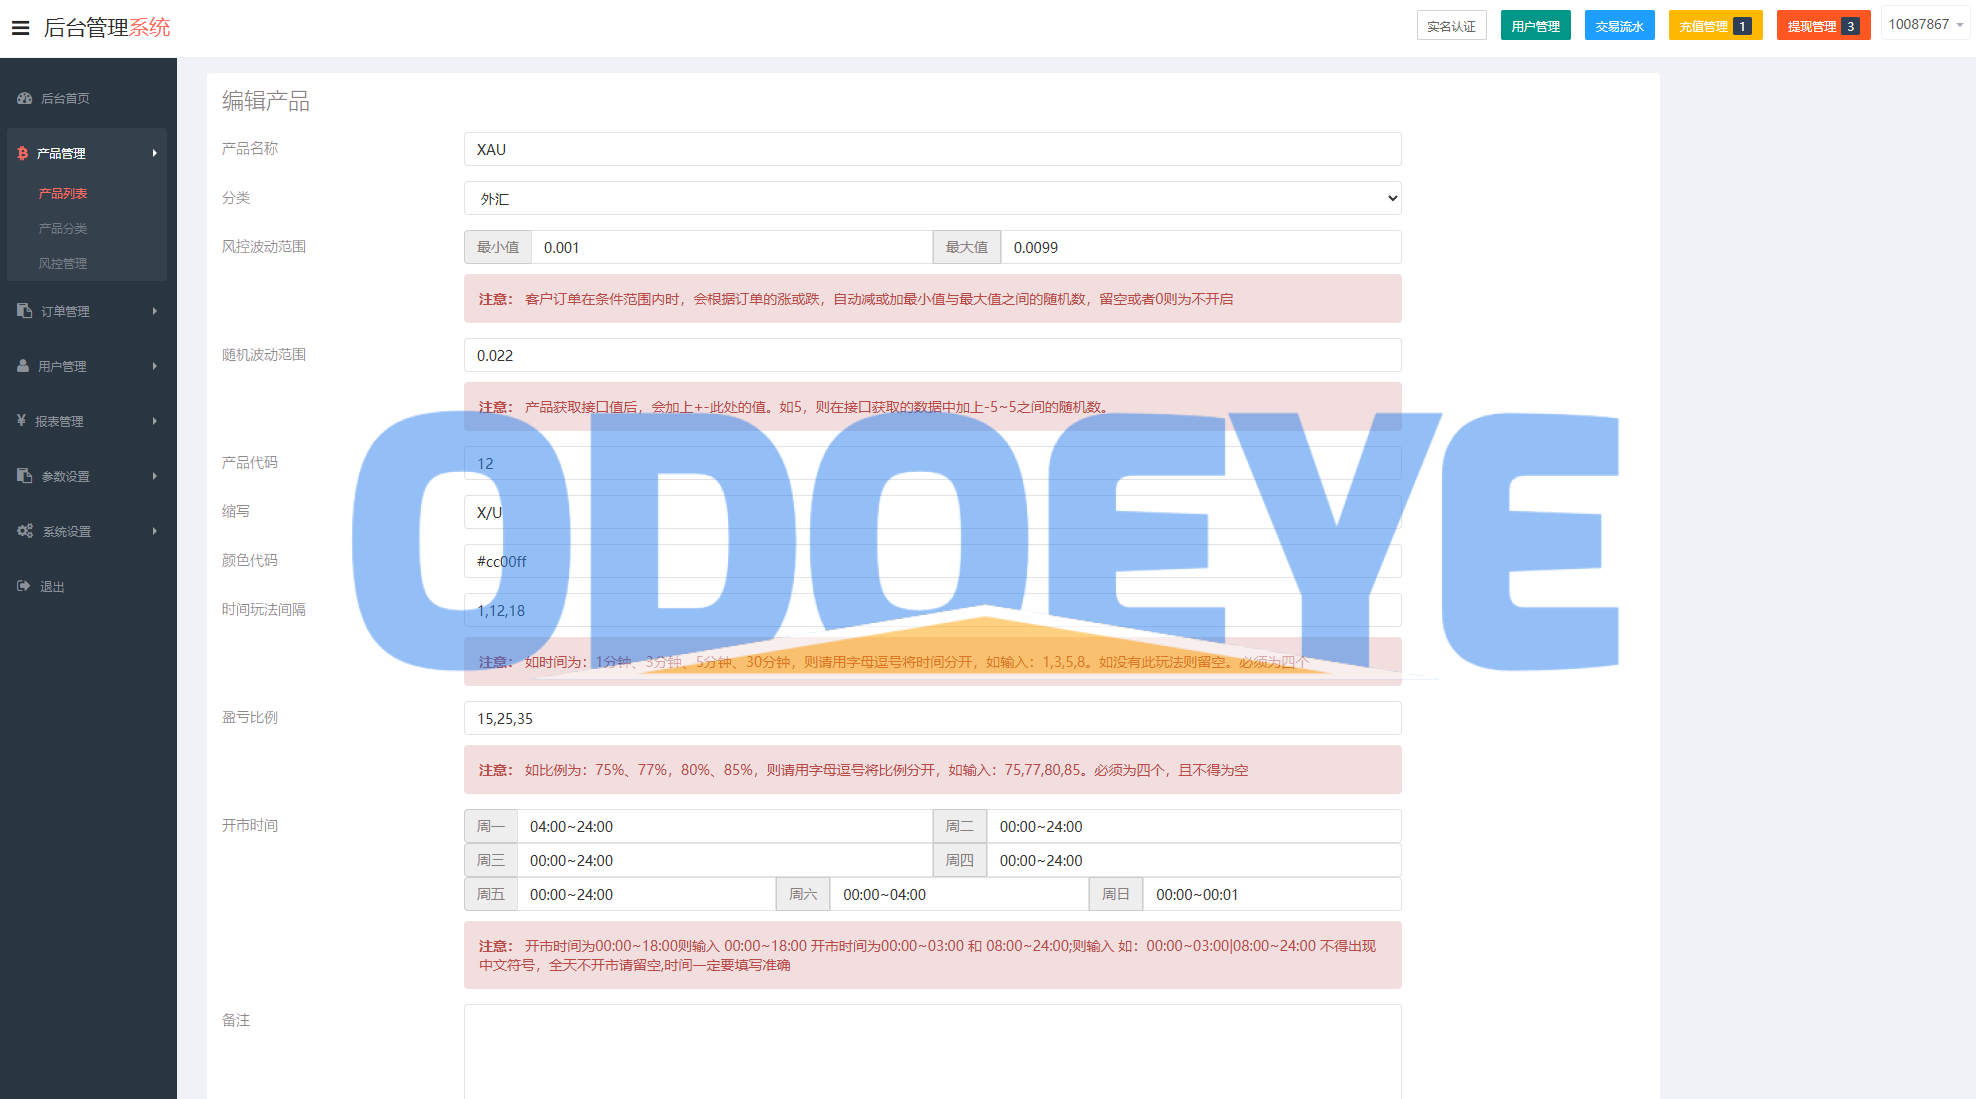Click the 产品名称 field containing XAU

pyautogui.click(x=932, y=149)
